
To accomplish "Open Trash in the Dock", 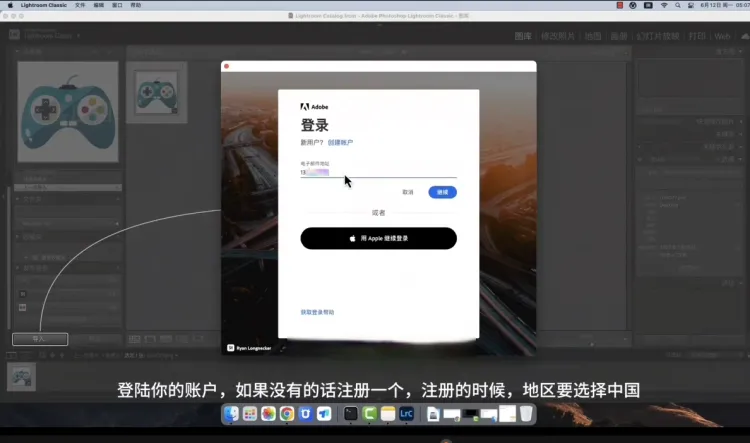I will coord(526,414).
